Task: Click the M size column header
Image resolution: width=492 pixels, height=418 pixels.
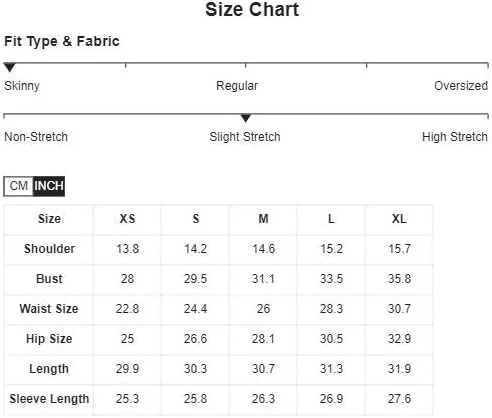Action: tap(263, 219)
